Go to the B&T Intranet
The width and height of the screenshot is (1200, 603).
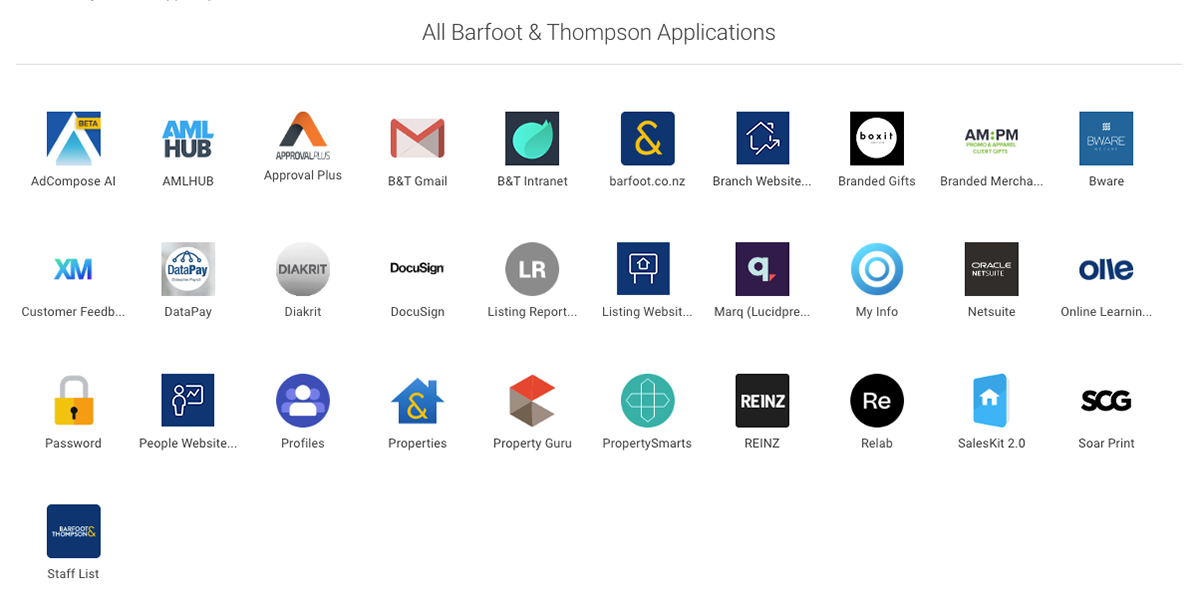coord(532,138)
